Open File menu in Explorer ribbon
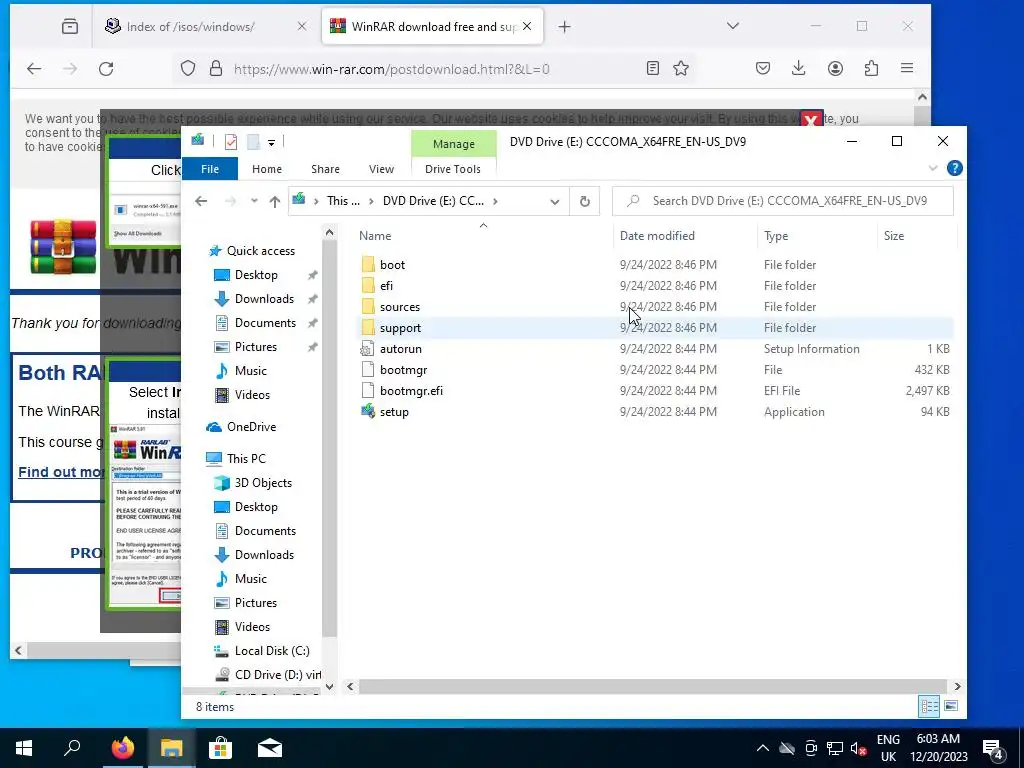Viewport: 1024px width, 768px height. coord(210,169)
